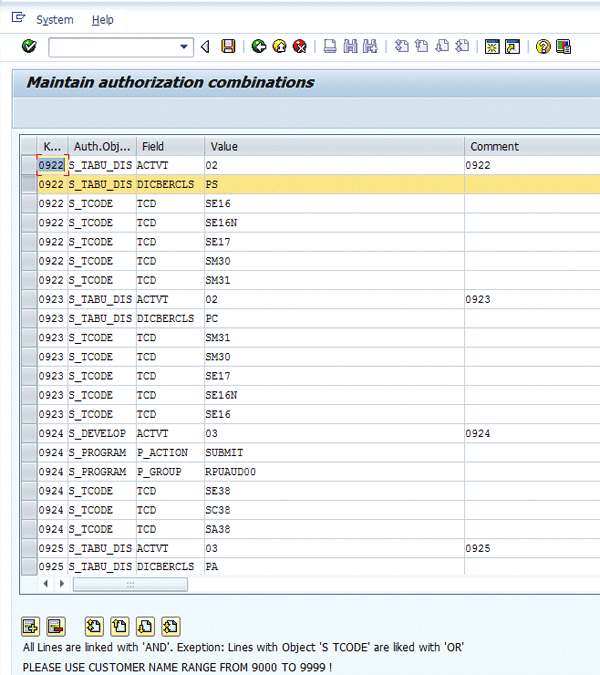The image size is (600, 675).
Task: Click the Delete Row icon below table
Action: tap(56, 627)
